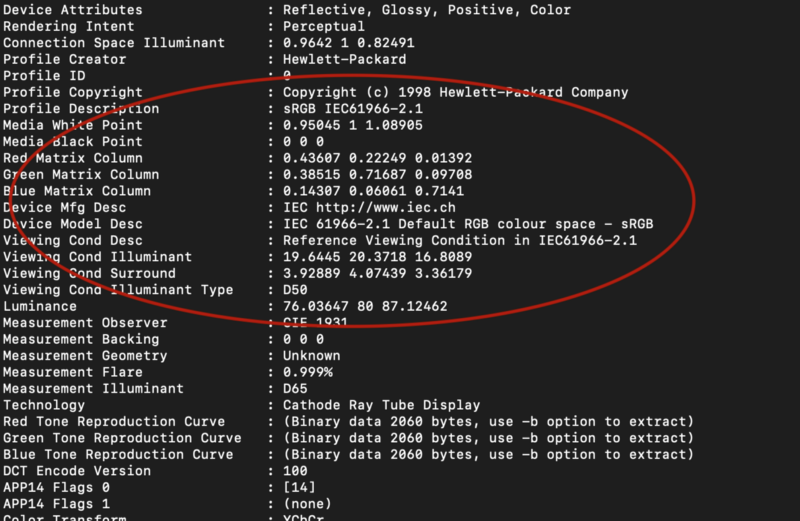The image size is (800, 521).
Task: Click the Media White Point values
Action: (353, 125)
